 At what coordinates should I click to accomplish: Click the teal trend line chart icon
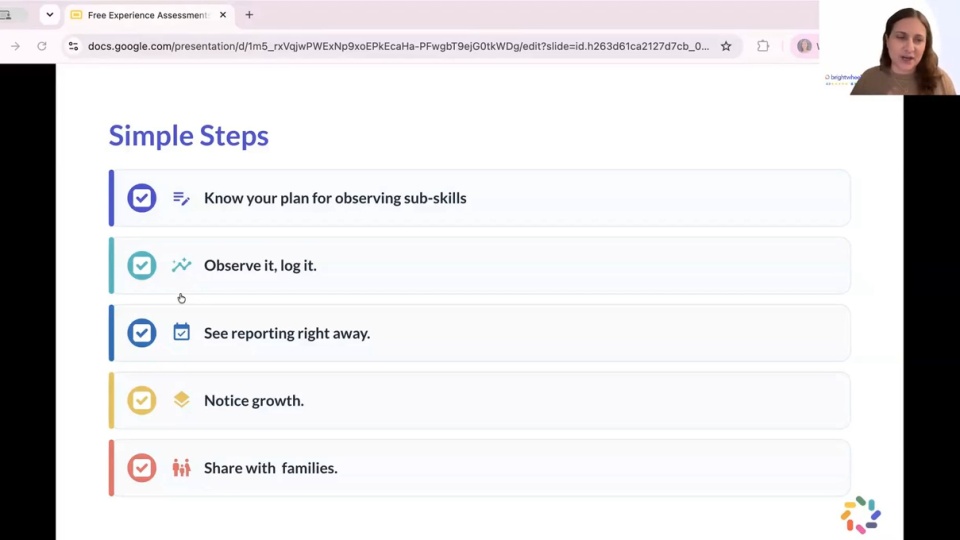(x=181, y=264)
